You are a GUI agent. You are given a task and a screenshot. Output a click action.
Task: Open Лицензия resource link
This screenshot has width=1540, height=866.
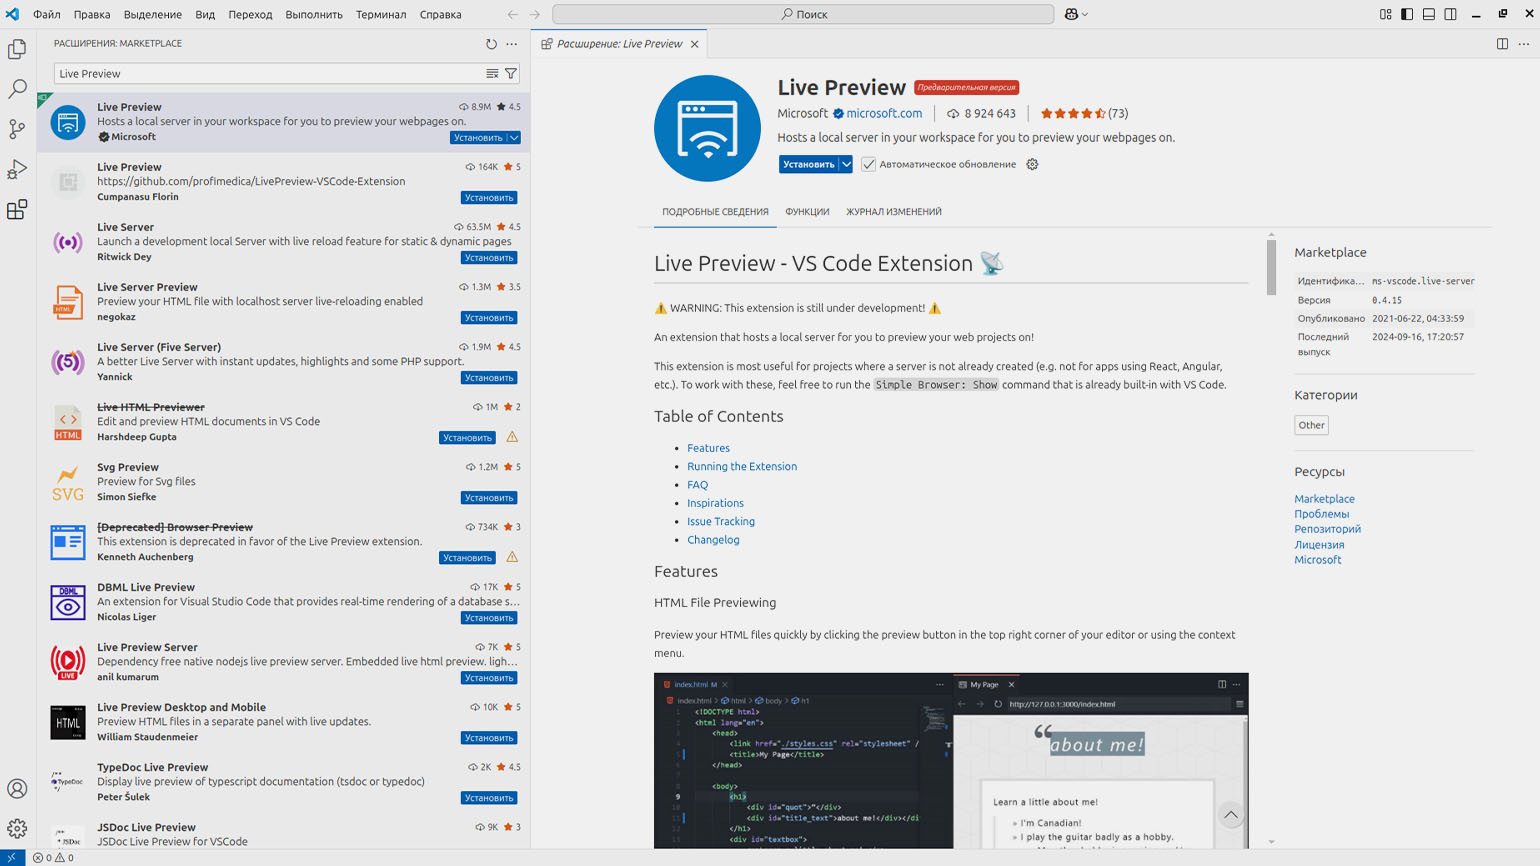1319,545
